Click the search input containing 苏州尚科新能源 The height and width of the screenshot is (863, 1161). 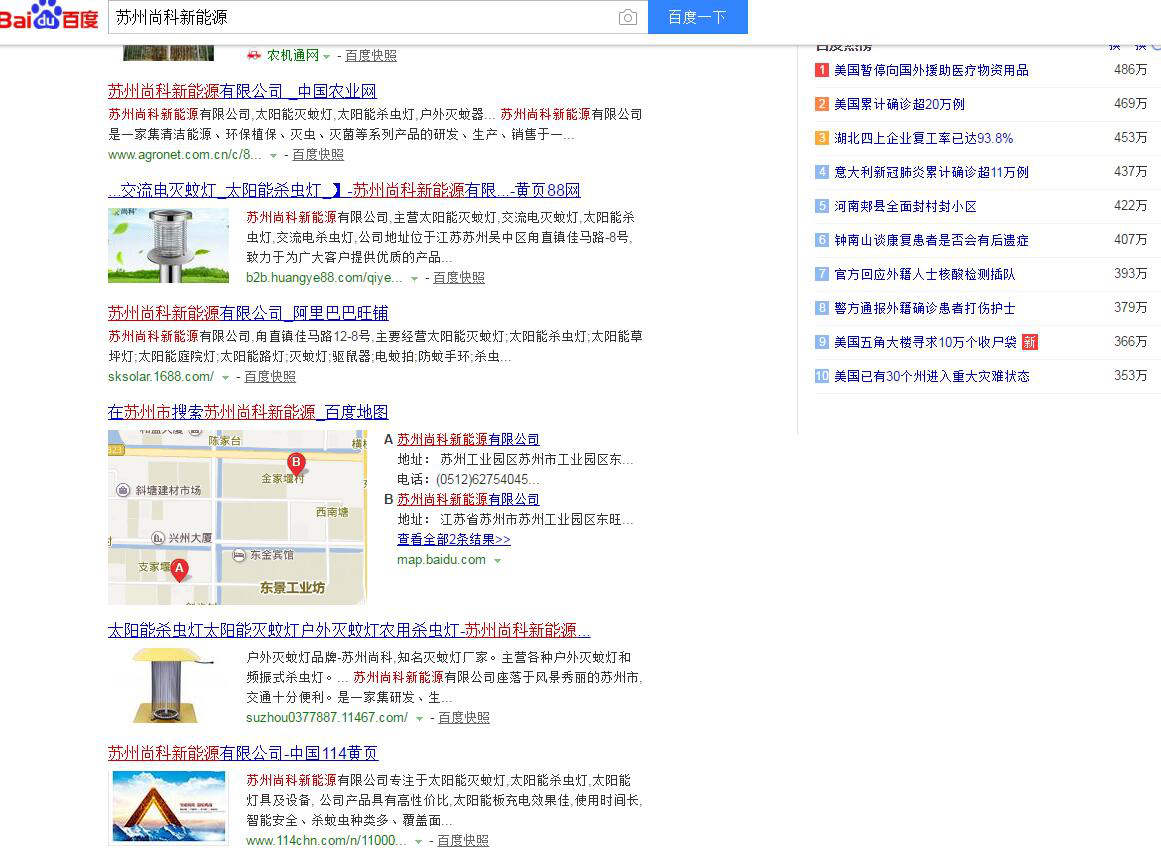coord(360,17)
